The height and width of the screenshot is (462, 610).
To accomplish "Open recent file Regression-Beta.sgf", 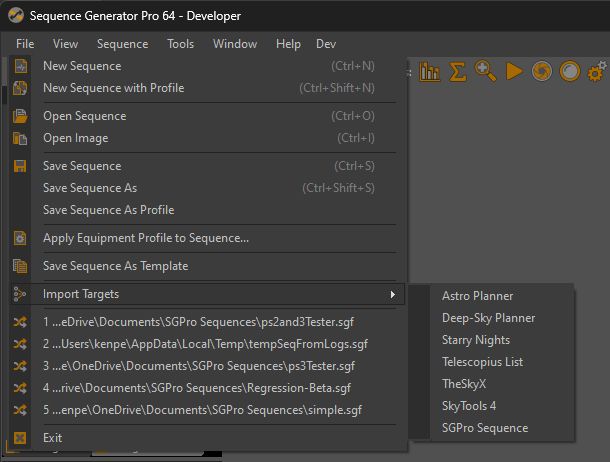I will click(207, 388).
